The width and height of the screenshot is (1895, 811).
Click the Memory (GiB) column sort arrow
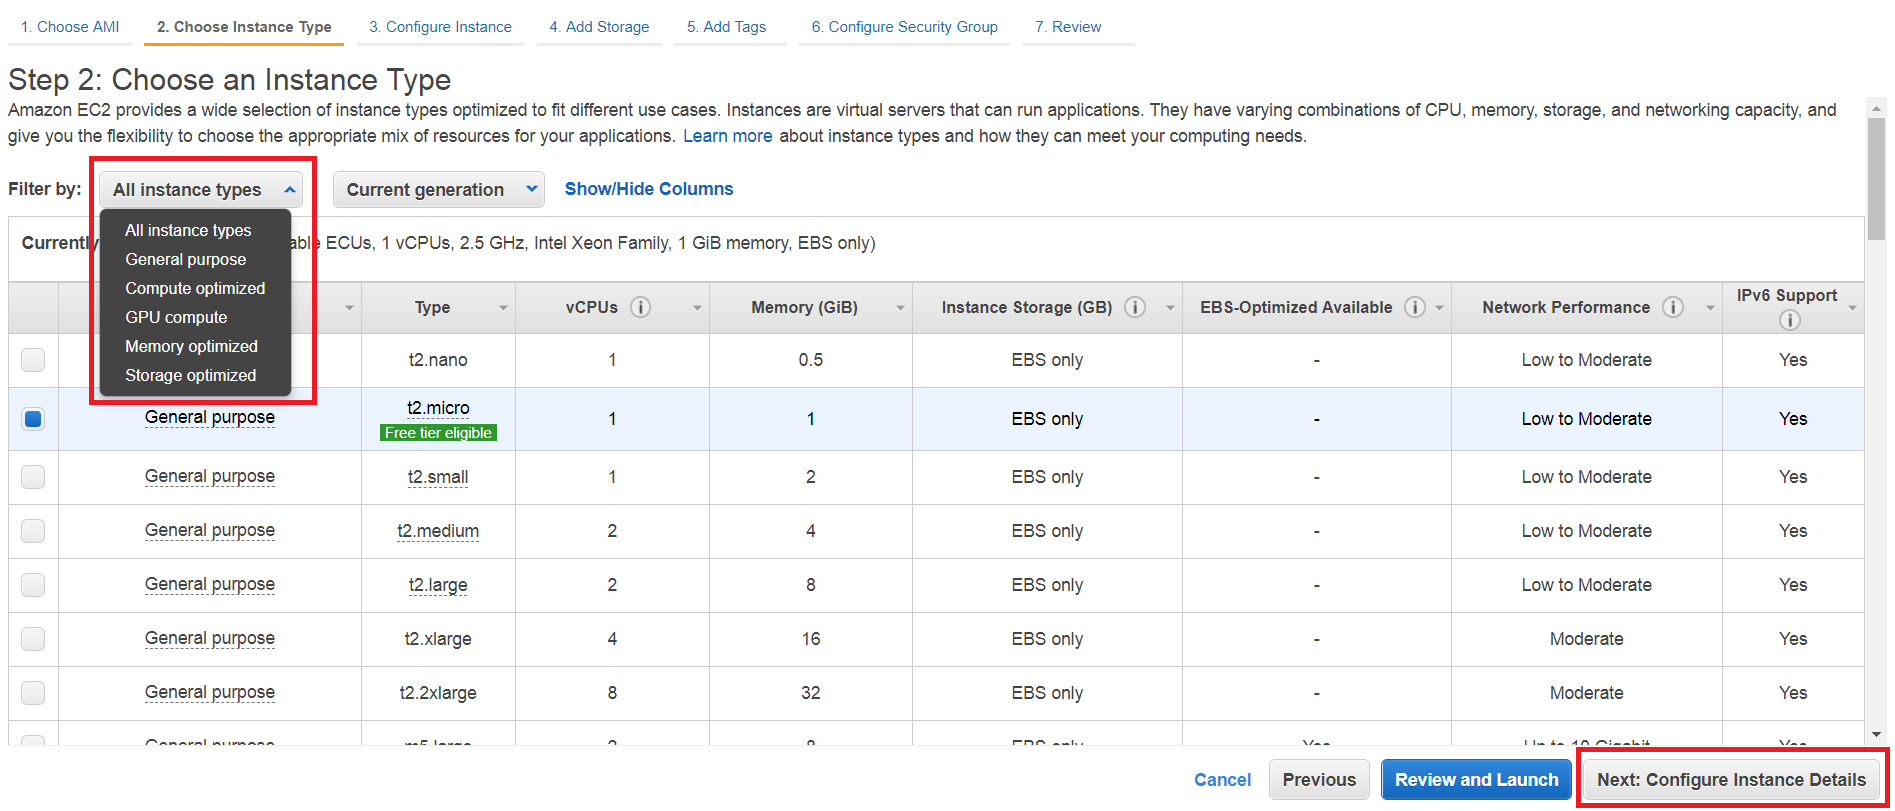tap(900, 308)
